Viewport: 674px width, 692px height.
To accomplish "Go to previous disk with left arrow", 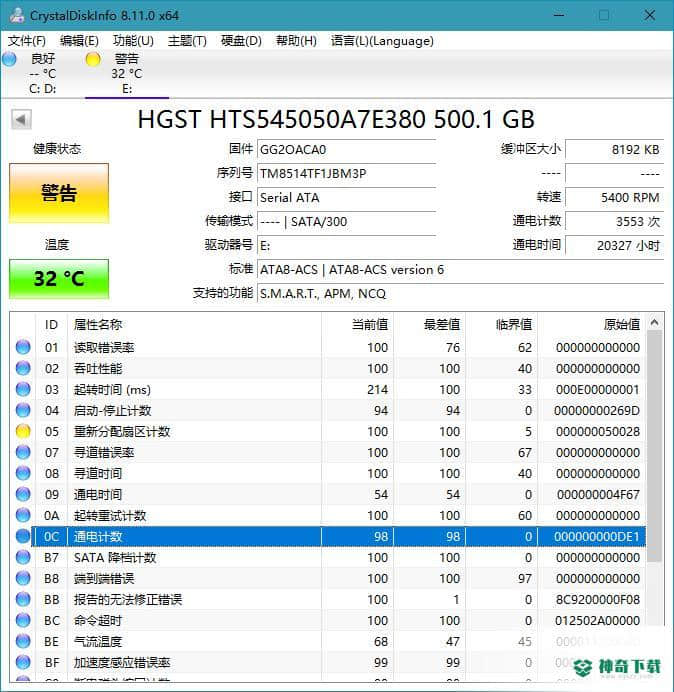I will click(21, 119).
